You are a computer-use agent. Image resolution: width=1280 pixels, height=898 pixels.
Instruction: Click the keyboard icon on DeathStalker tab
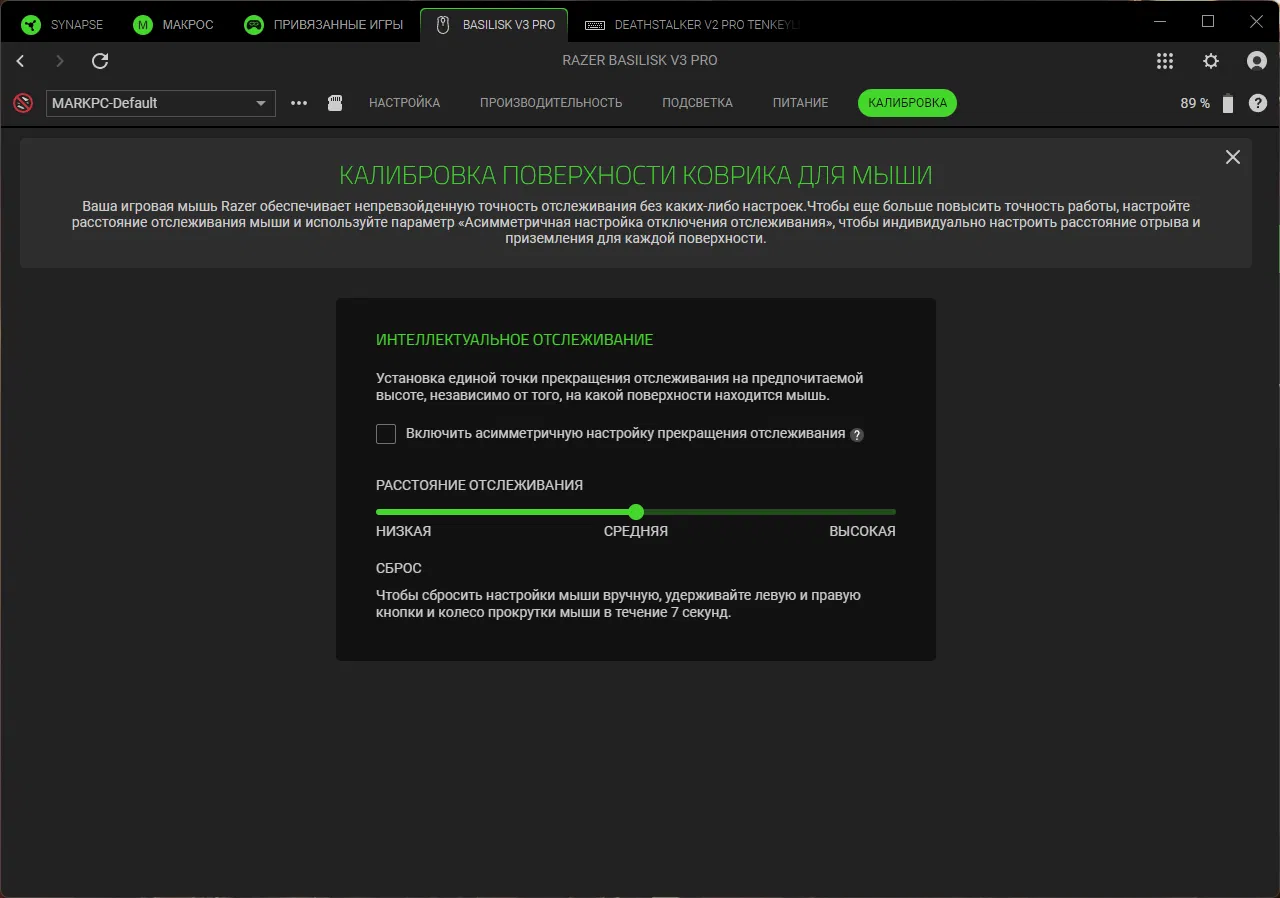(x=594, y=24)
